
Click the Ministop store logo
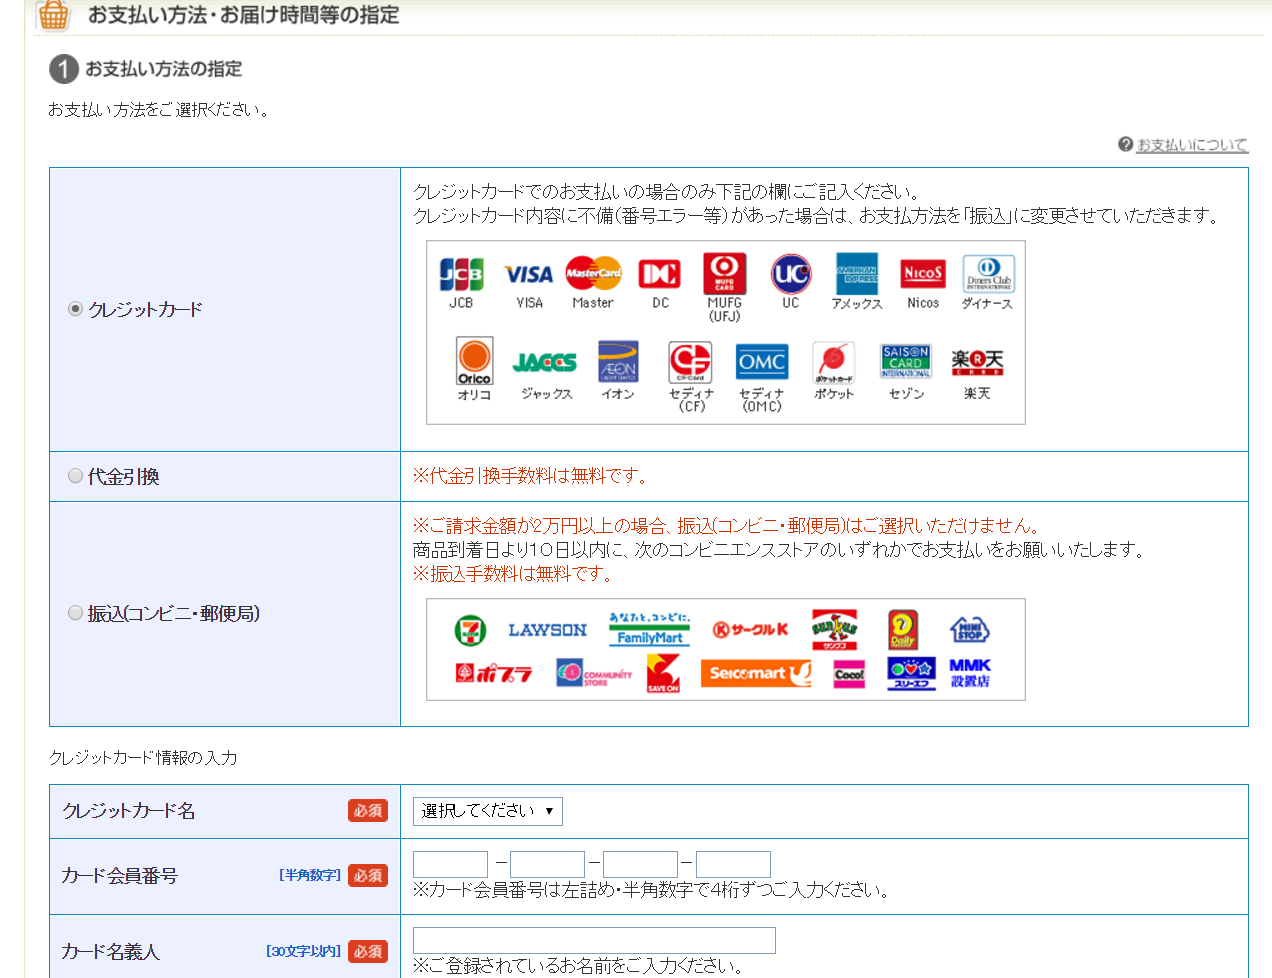(x=969, y=630)
